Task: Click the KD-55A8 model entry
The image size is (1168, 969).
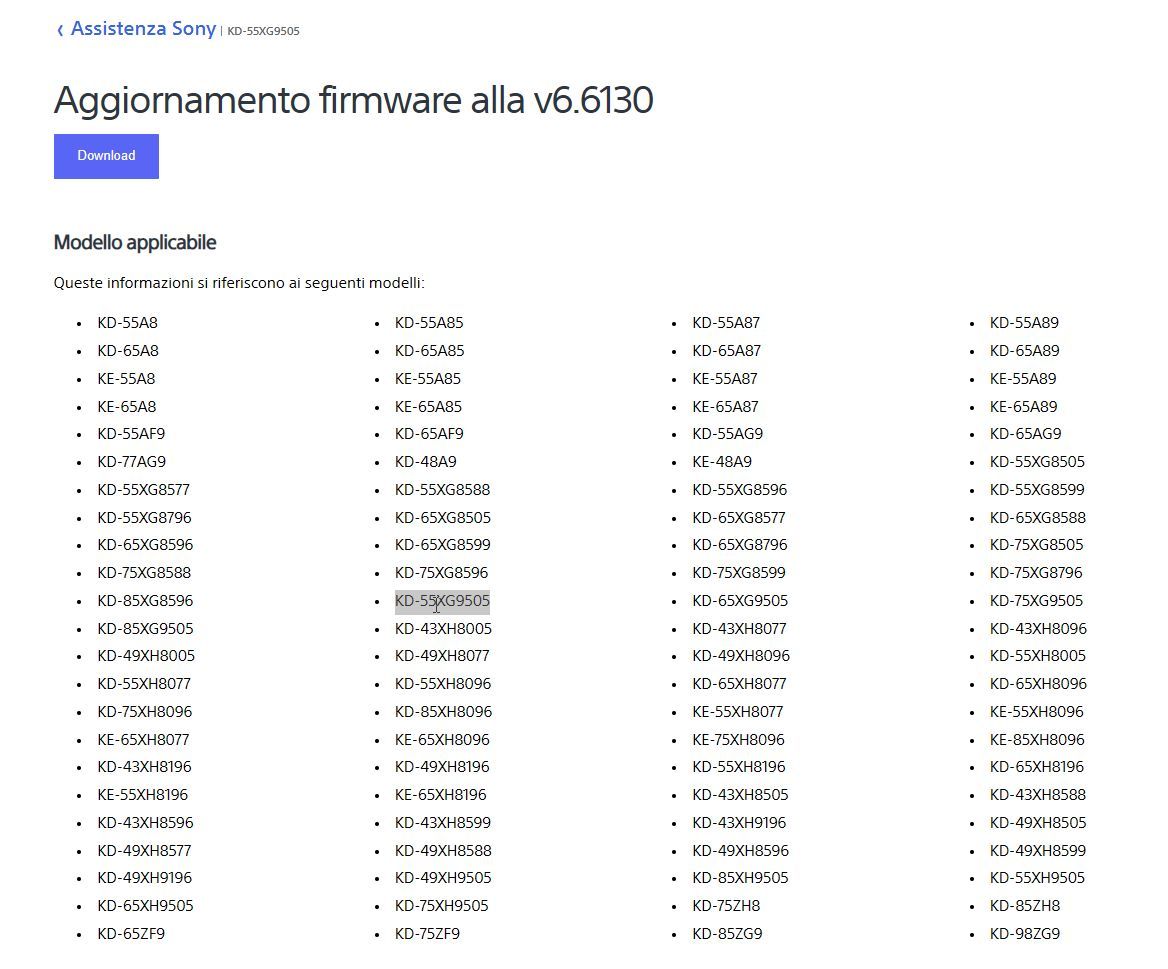Action: [x=127, y=323]
